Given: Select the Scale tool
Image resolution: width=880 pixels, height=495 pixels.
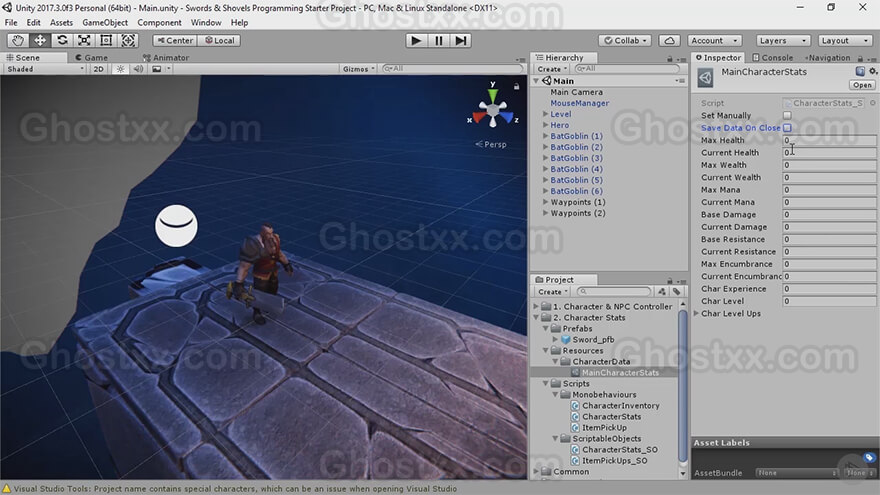Looking at the screenshot, I should (84, 40).
